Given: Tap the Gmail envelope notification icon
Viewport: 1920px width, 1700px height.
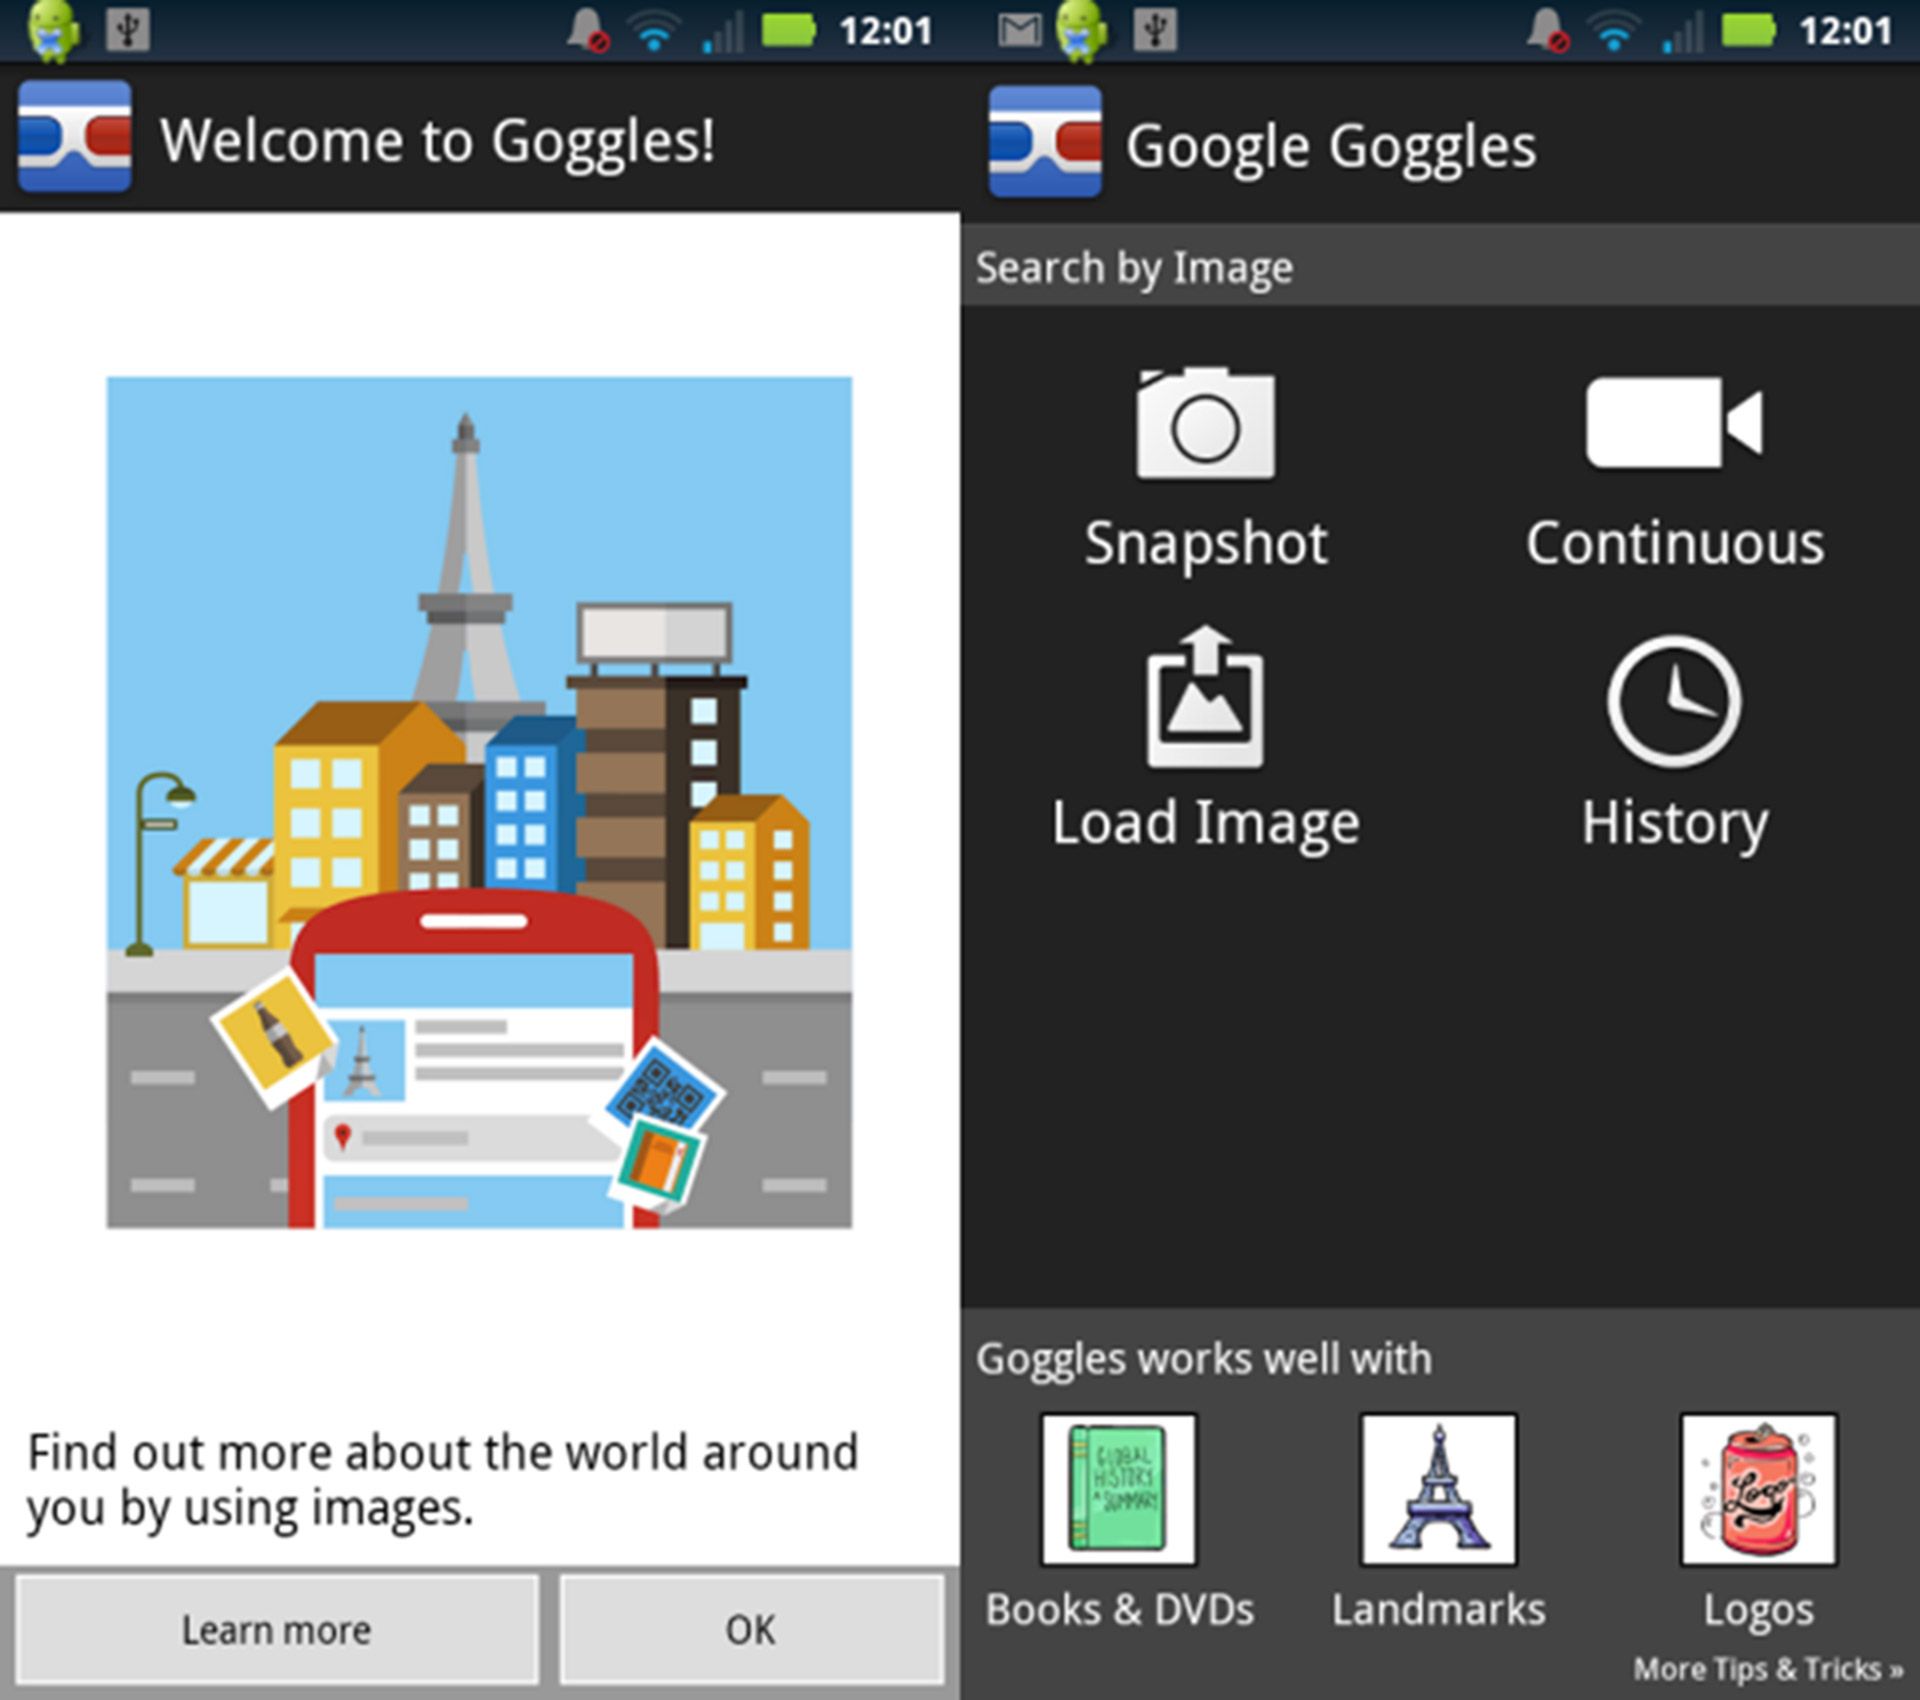Looking at the screenshot, I should [x=1019, y=30].
